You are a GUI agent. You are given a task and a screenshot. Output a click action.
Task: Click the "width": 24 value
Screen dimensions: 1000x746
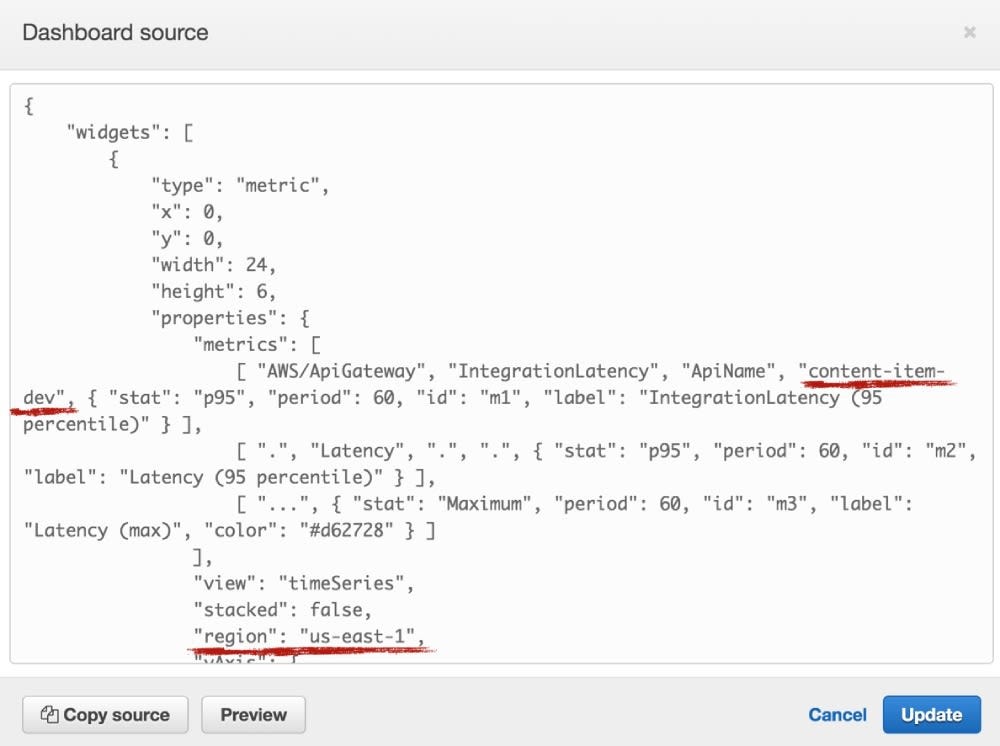pos(256,265)
